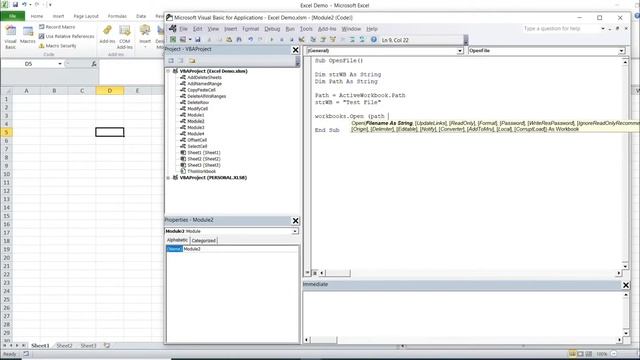This screenshot has width=640, height=360.
Task: Click the Macro Security ribbon button
Action: (58, 46)
